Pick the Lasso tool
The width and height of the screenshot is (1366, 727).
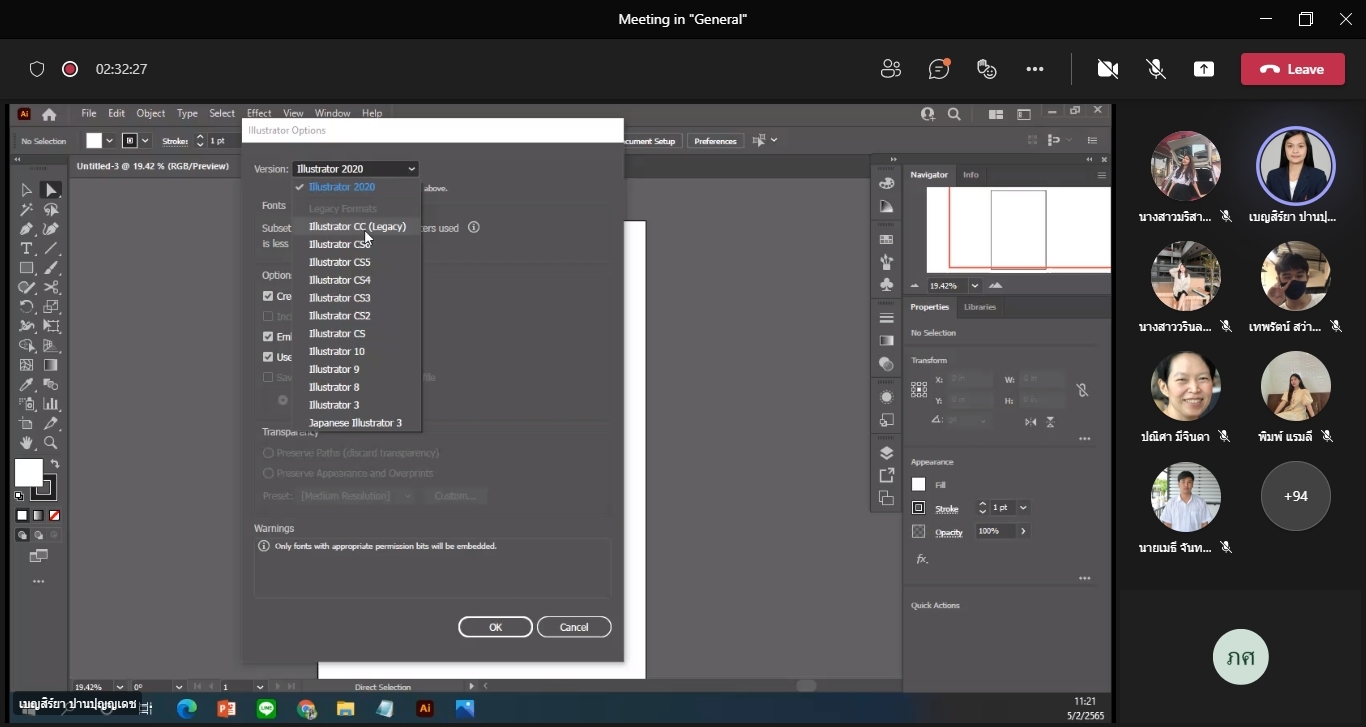[51, 210]
